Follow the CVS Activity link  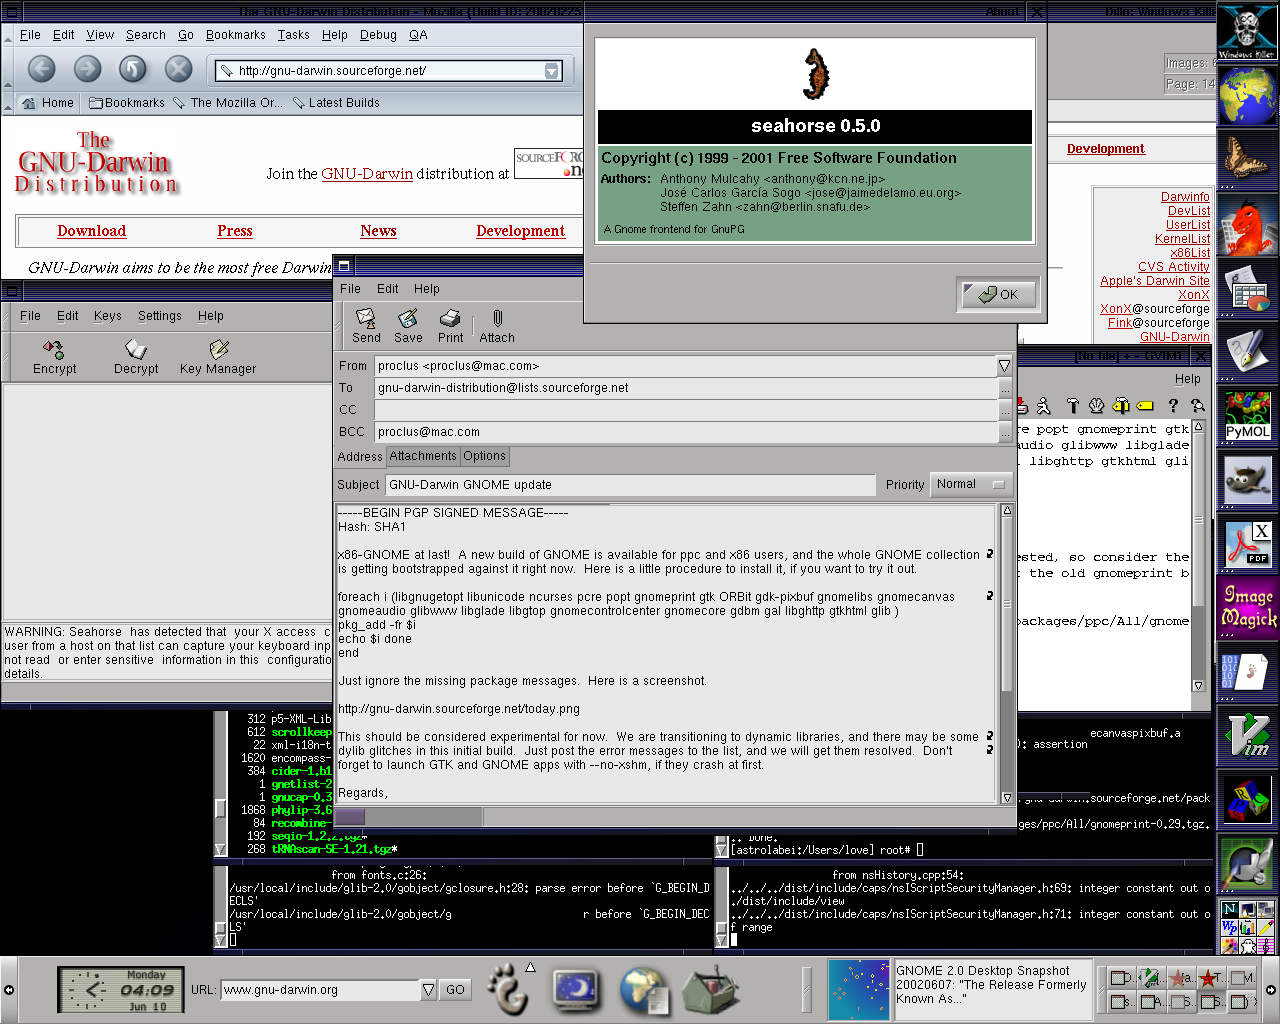[x=1174, y=267]
